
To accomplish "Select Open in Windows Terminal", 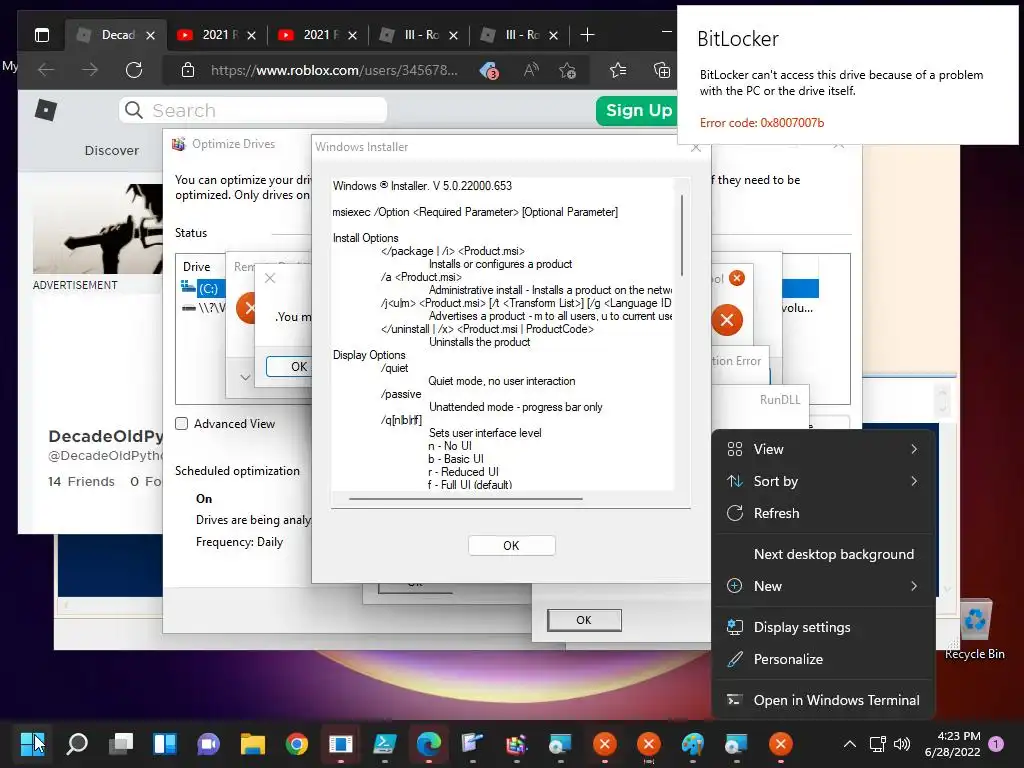I will pyautogui.click(x=823, y=700).
